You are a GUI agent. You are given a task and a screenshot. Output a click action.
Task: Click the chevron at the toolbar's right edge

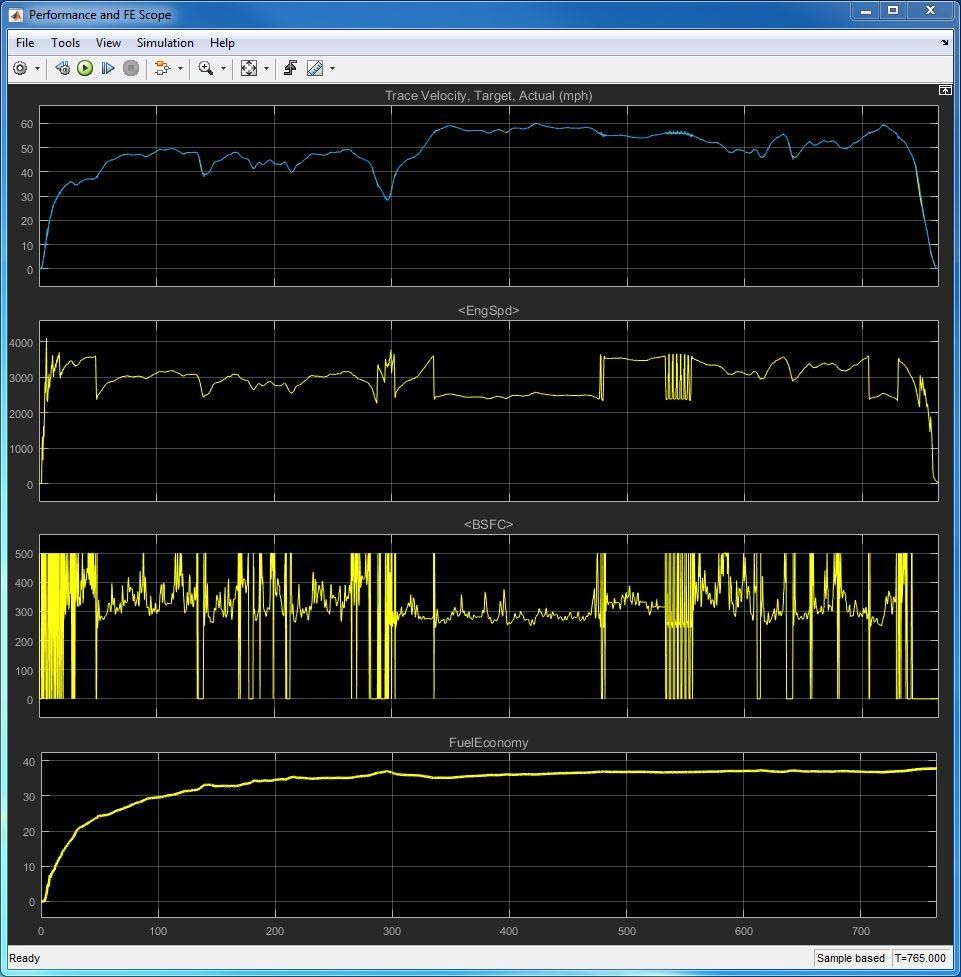pos(944,43)
